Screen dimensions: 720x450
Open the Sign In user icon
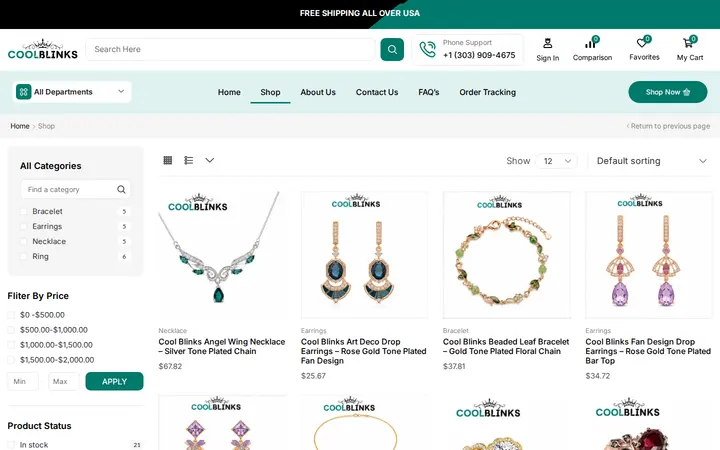[547, 44]
